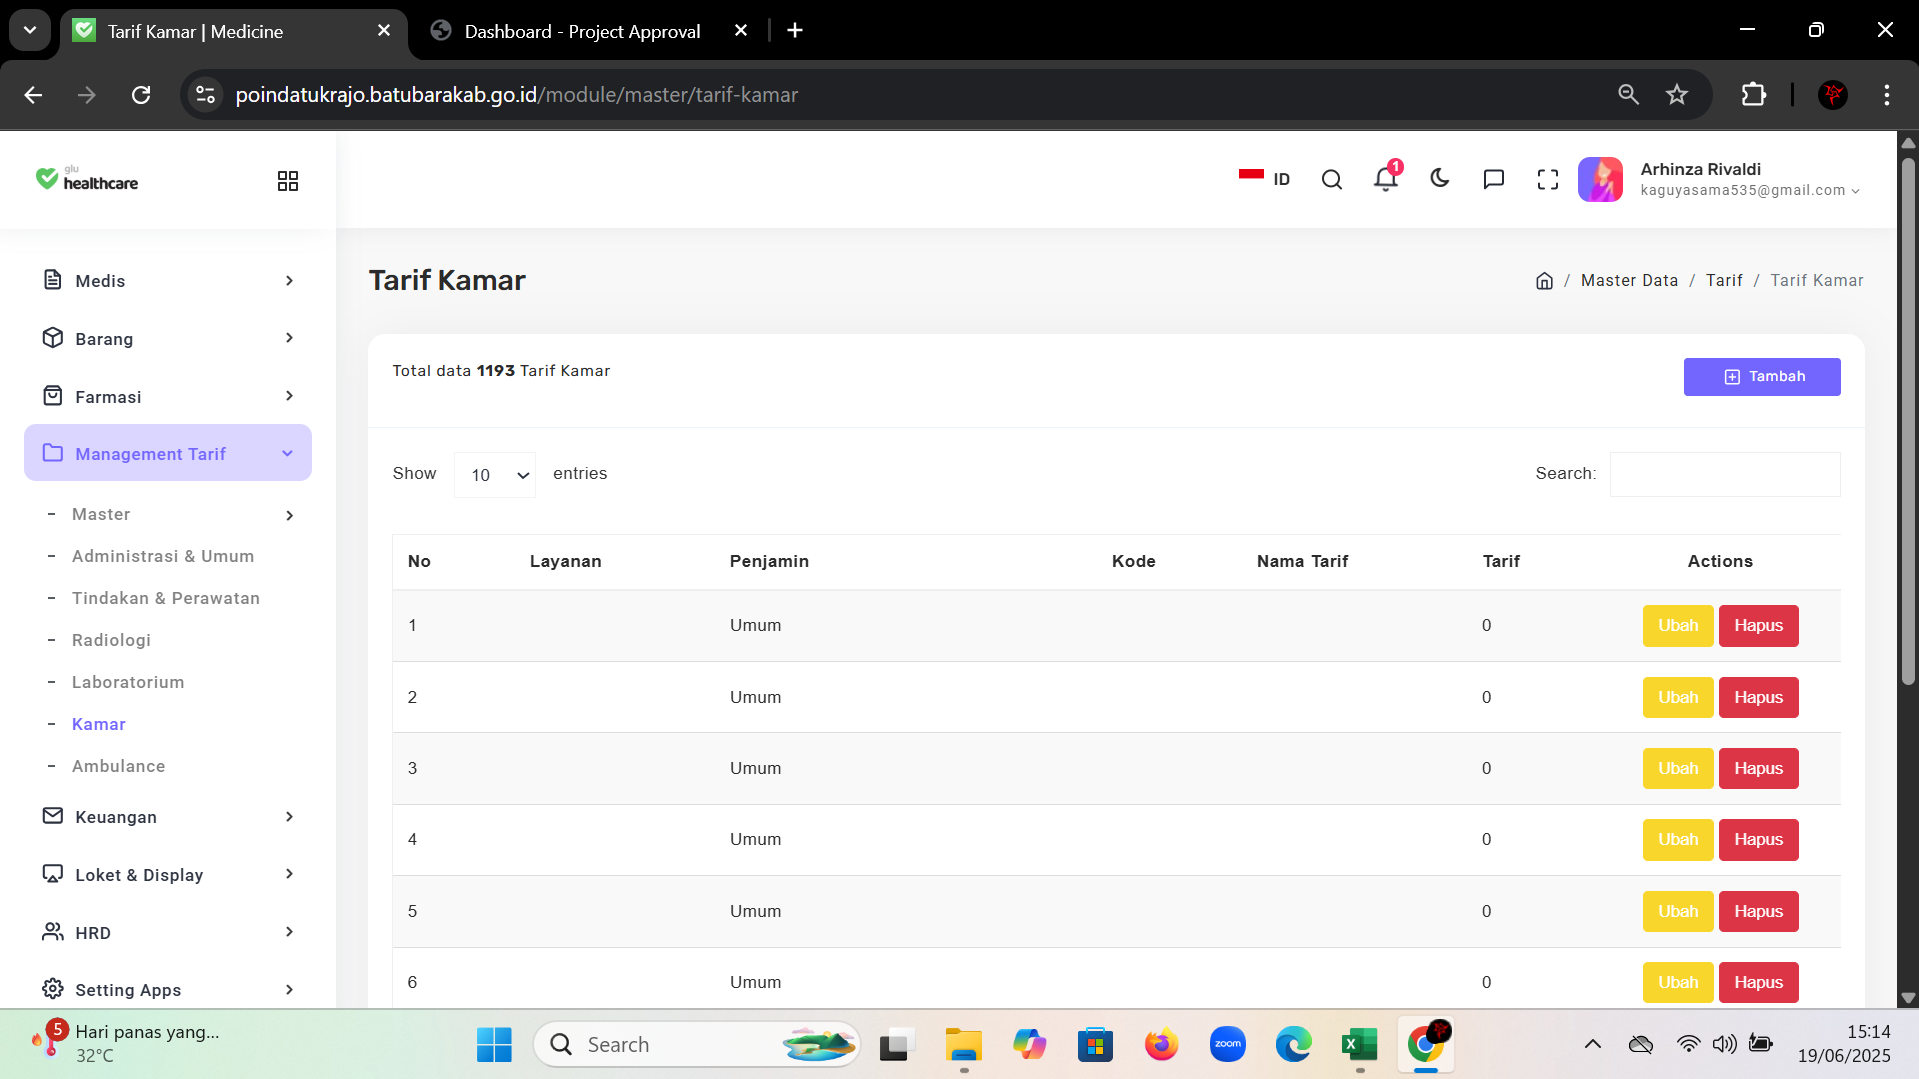Enter fullscreen mode icon
The height and width of the screenshot is (1079, 1919).
1547,180
